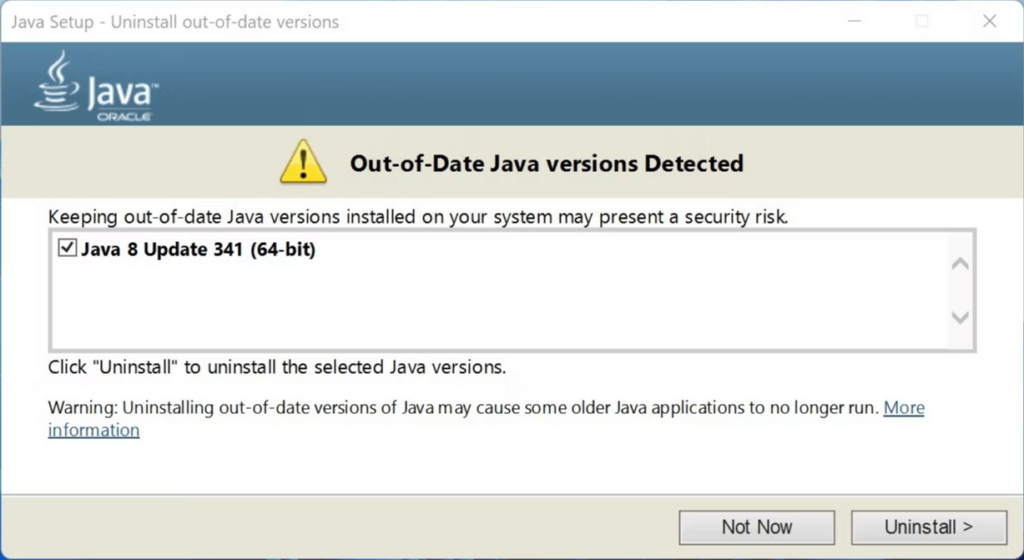Click the Warning text about older applications
The image size is (1024, 560).
point(460,408)
